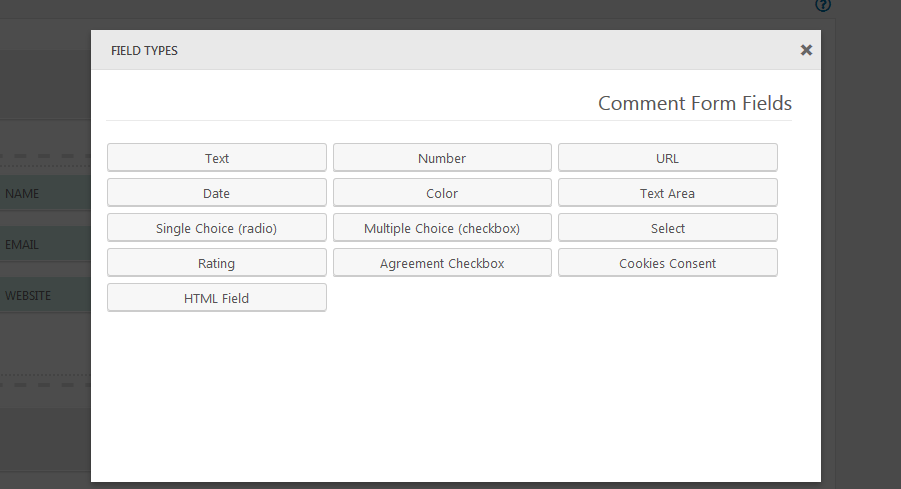Choose the Text Area field type
This screenshot has height=489, width=901.
tap(667, 193)
